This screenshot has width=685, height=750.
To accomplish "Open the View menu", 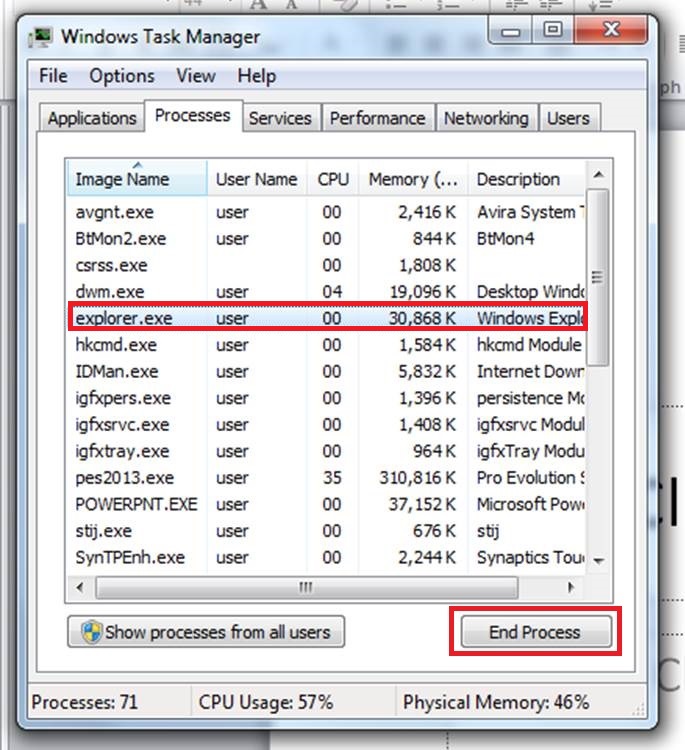I will pyautogui.click(x=196, y=76).
